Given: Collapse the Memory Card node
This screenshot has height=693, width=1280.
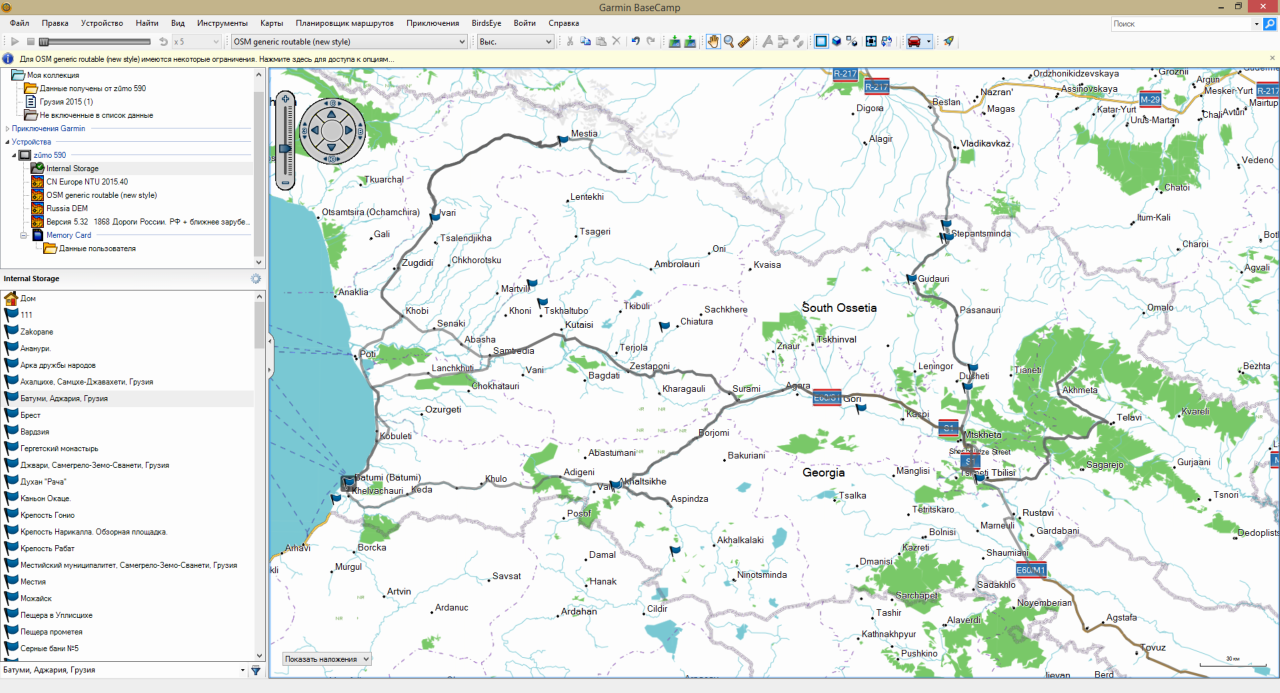Looking at the screenshot, I should click(24, 235).
